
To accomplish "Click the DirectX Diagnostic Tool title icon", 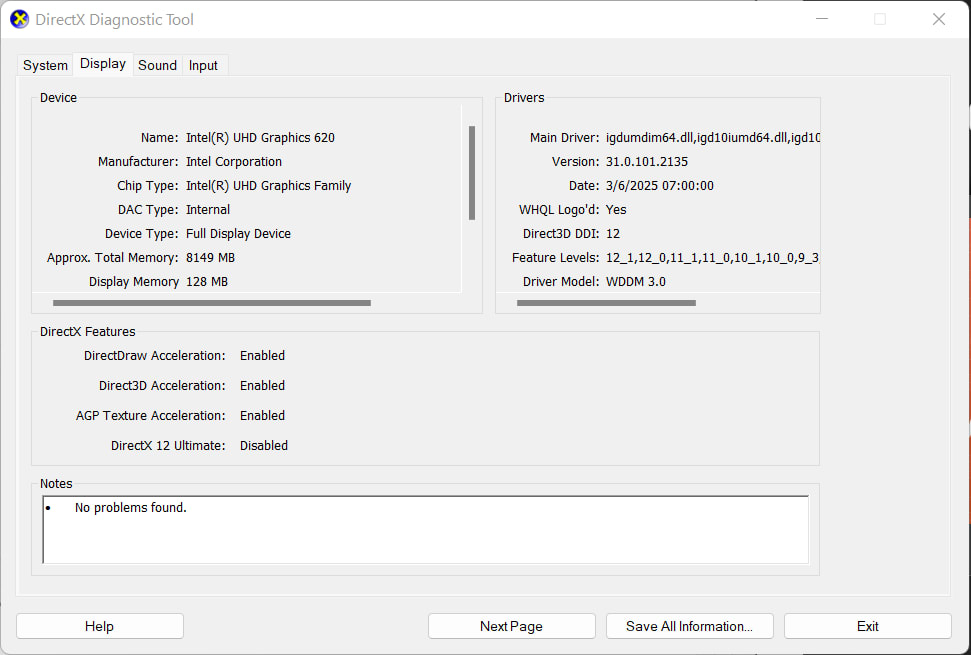I will tap(20, 19).
